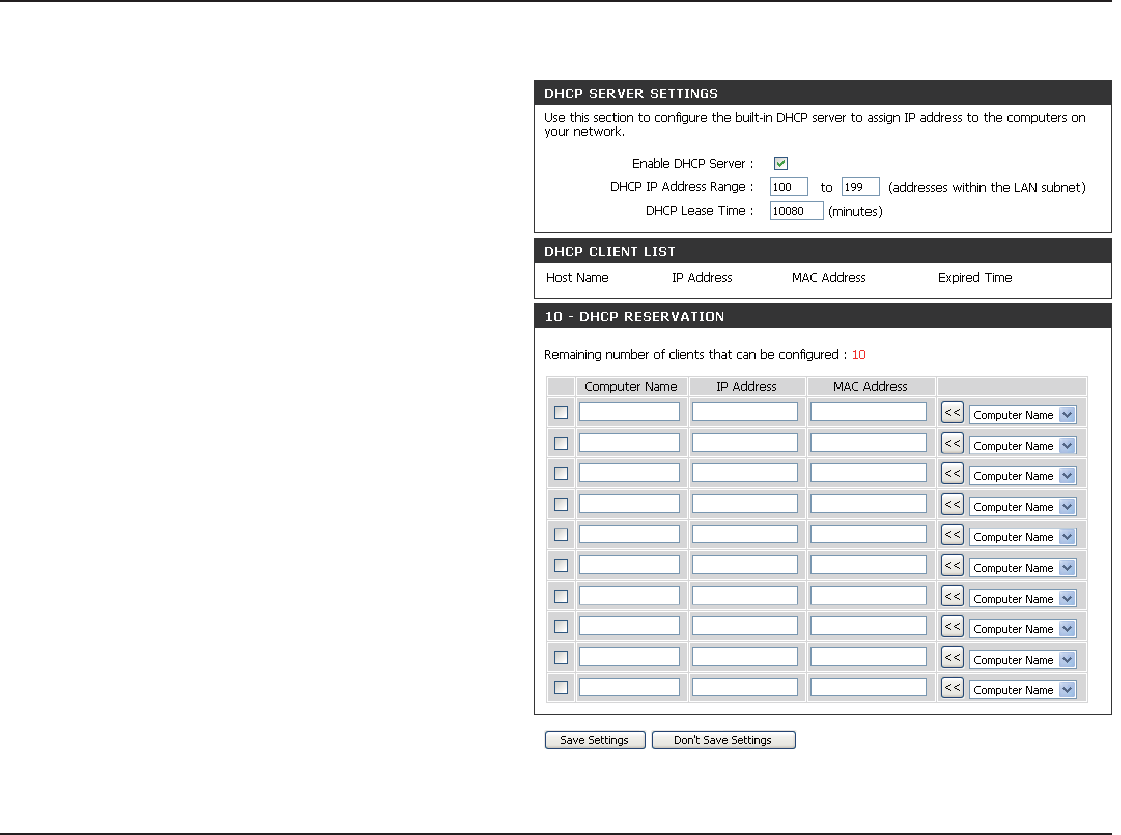The width and height of the screenshot is (1121, 835).
Task: Tick the checkbox of the third reservation row
Action: point(561,473)
